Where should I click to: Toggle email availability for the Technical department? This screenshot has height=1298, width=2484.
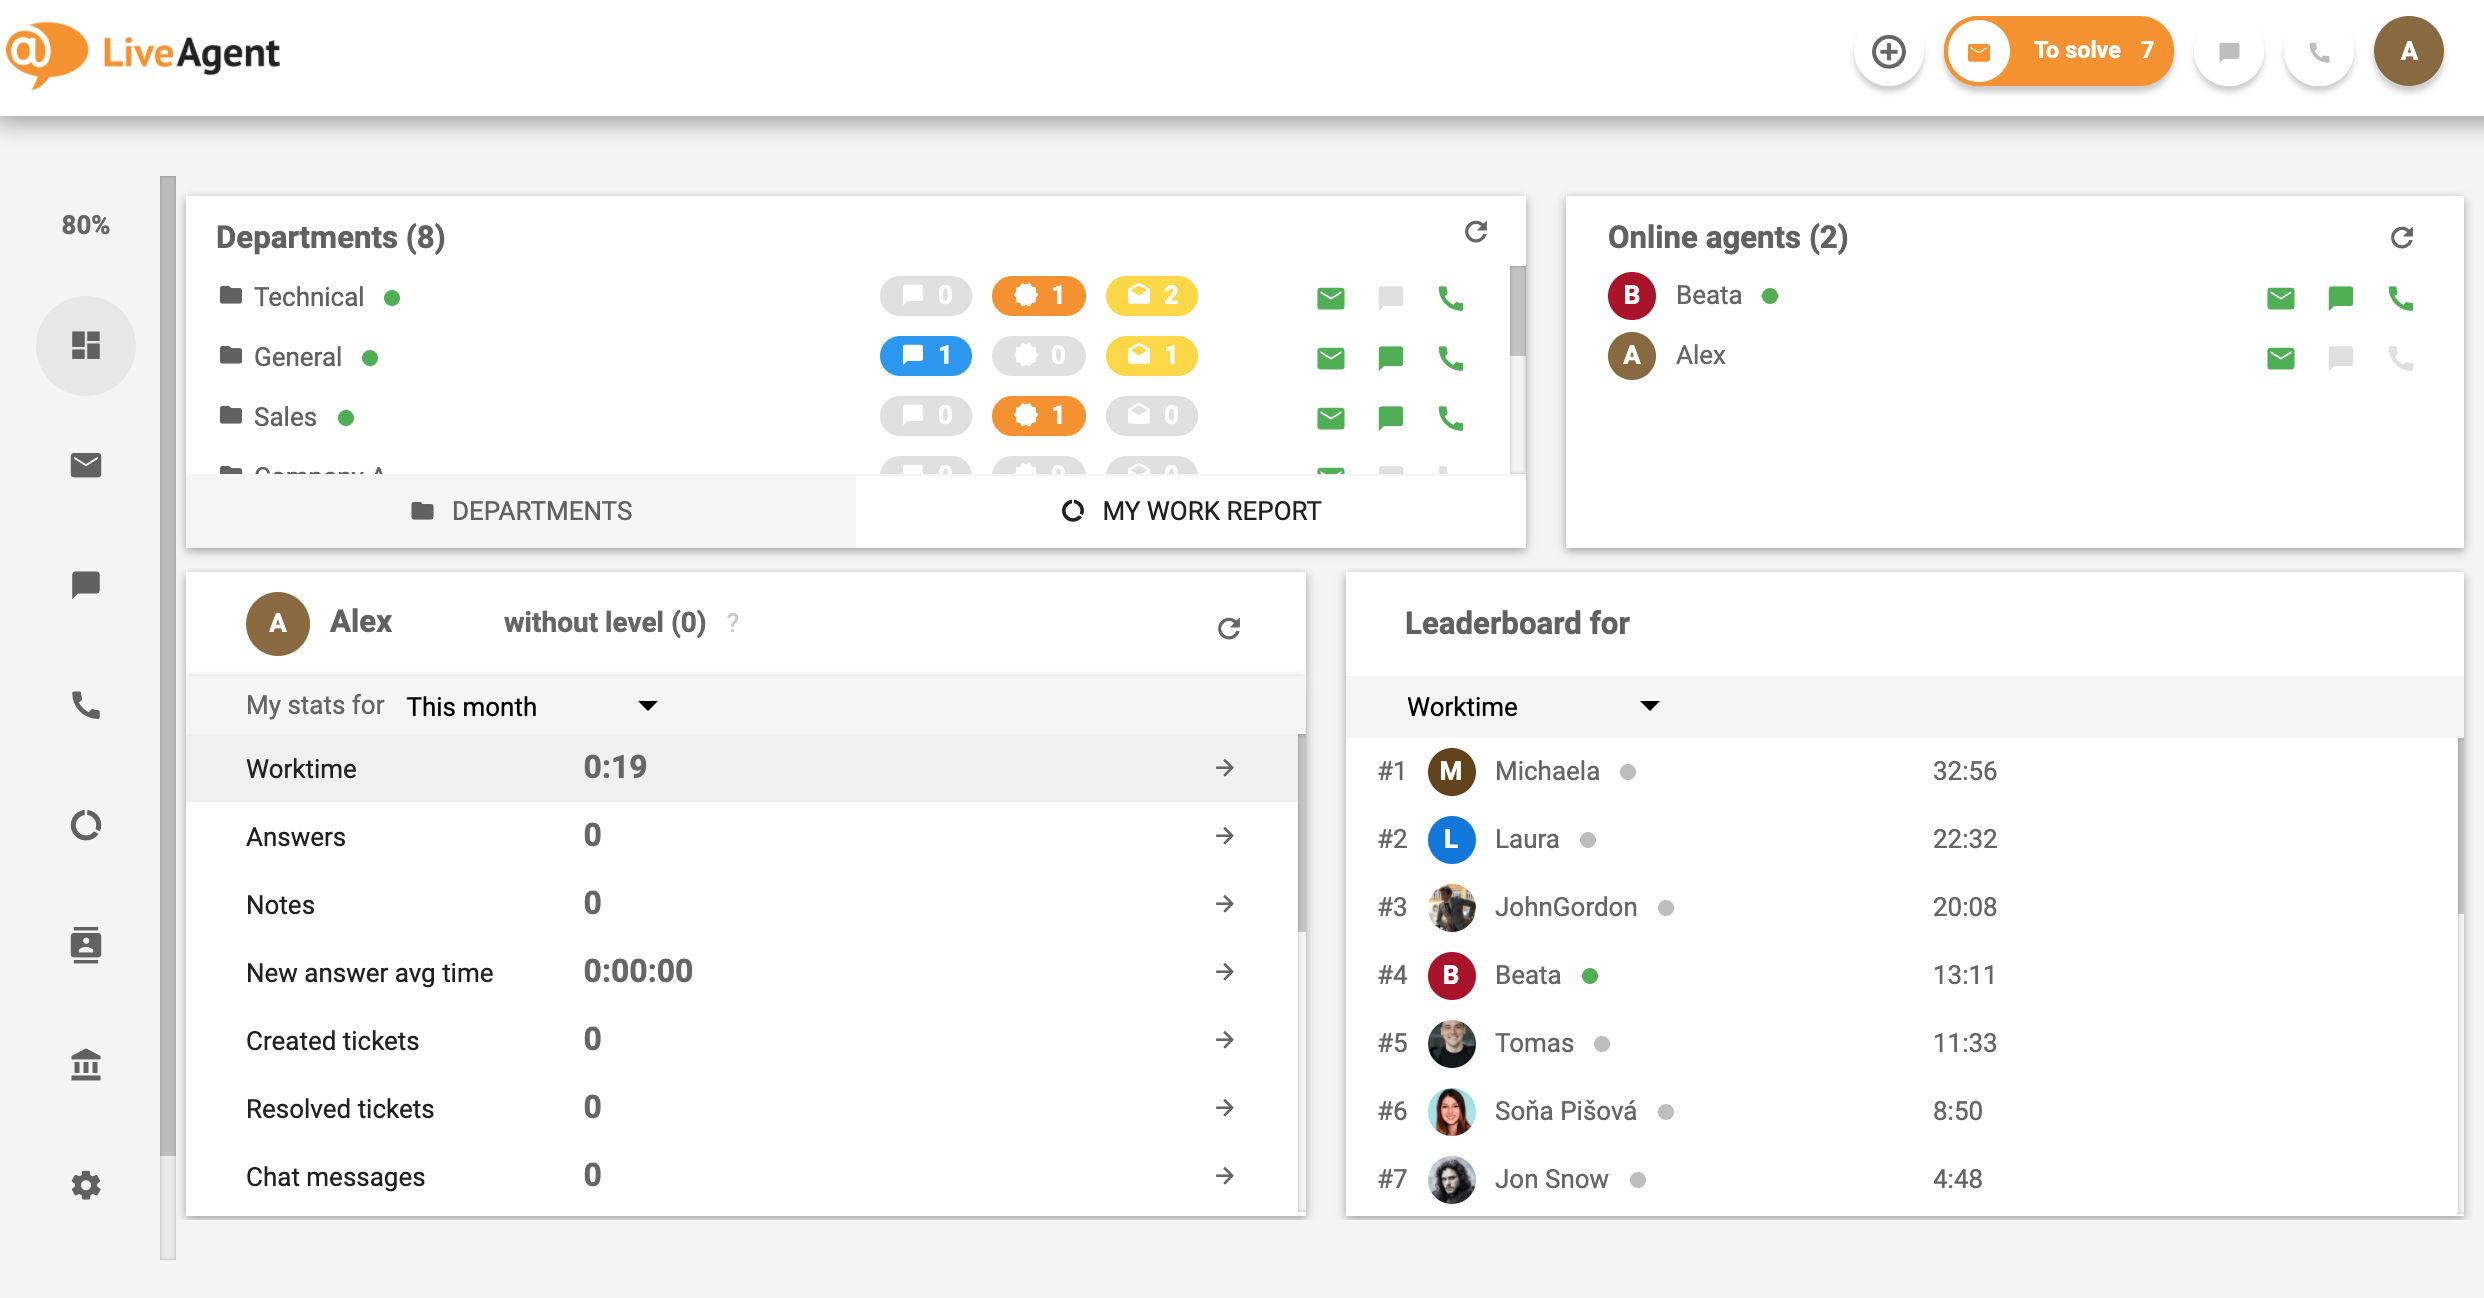[1330, 297]
